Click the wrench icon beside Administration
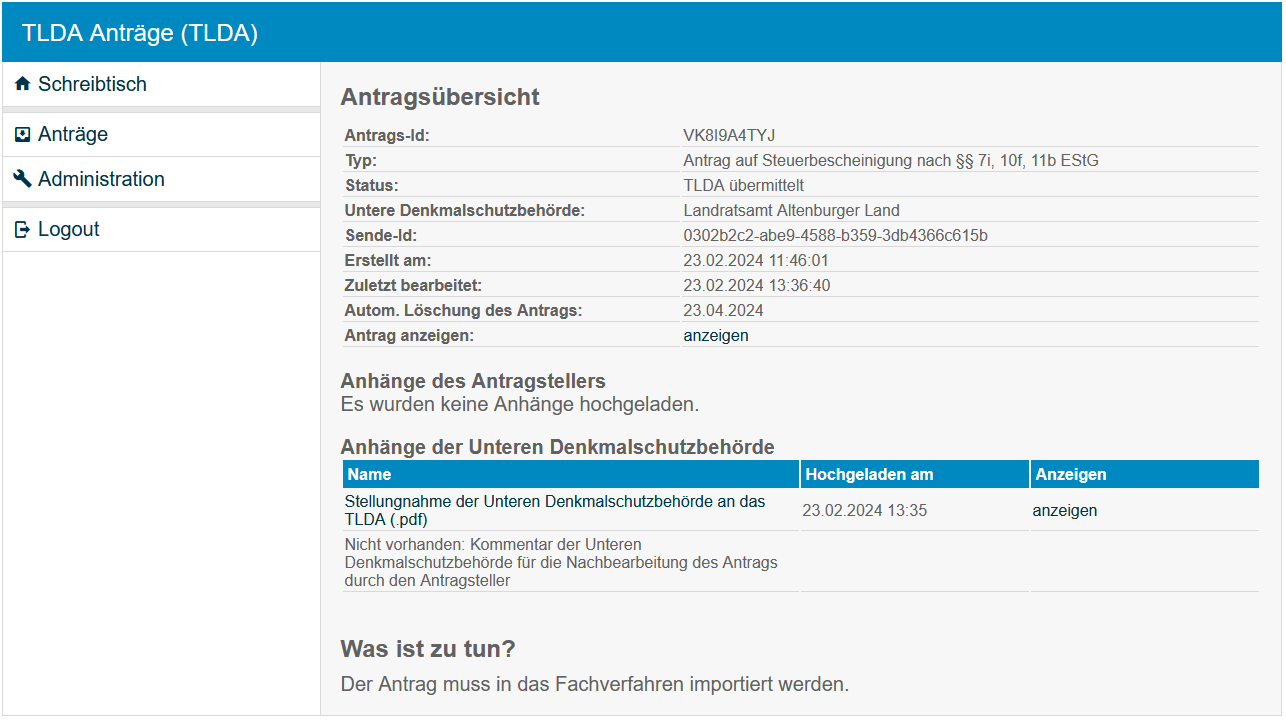1286x721 pixels. point(23,180)
